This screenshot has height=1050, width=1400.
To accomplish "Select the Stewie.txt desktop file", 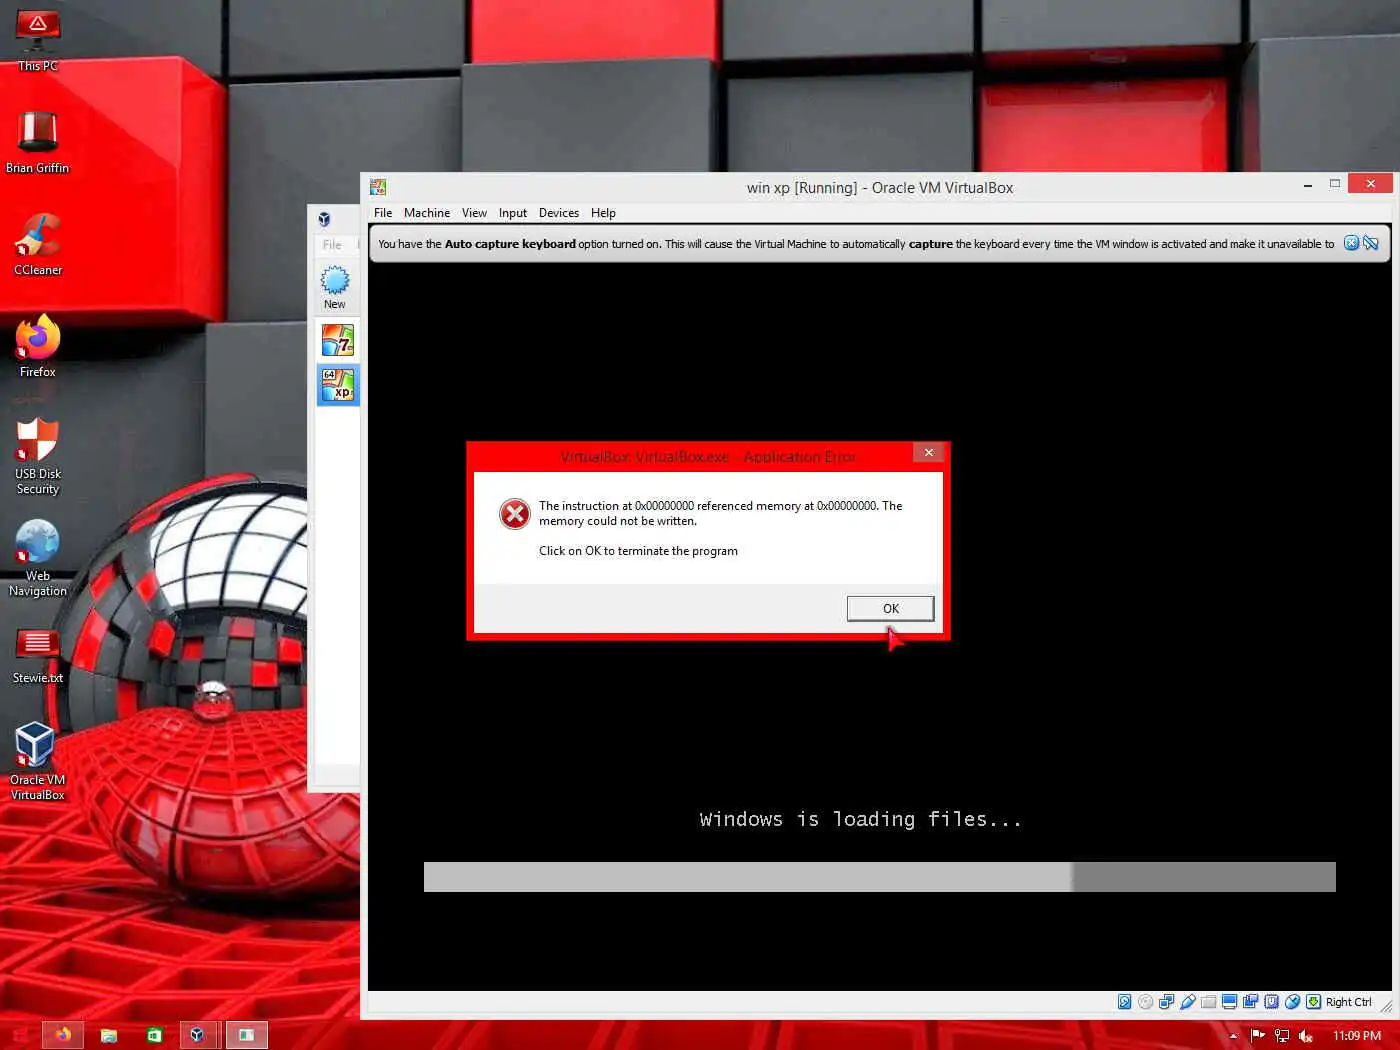I will coord(38,655).
